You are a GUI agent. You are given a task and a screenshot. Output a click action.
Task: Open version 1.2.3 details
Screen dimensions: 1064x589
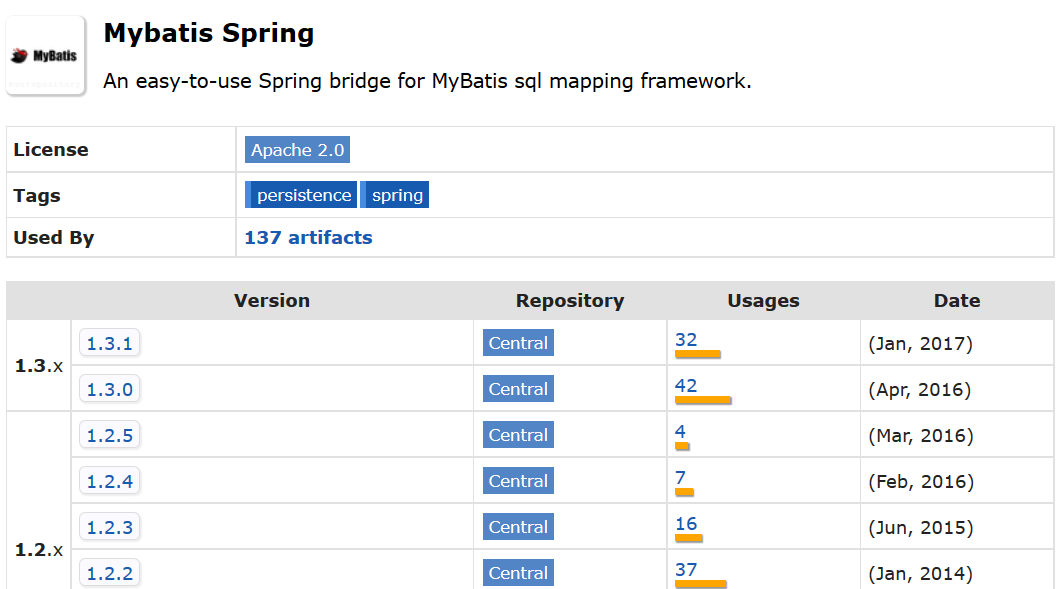tap(109, 526)
